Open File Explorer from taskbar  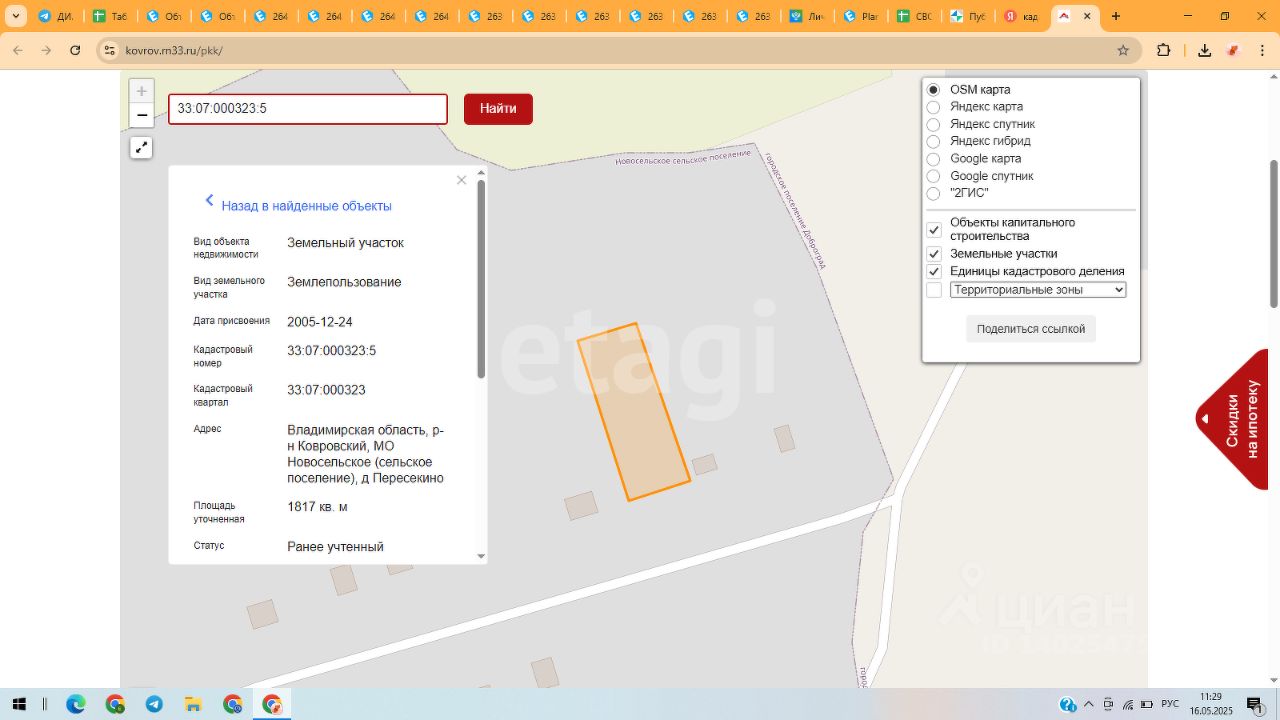193,704
